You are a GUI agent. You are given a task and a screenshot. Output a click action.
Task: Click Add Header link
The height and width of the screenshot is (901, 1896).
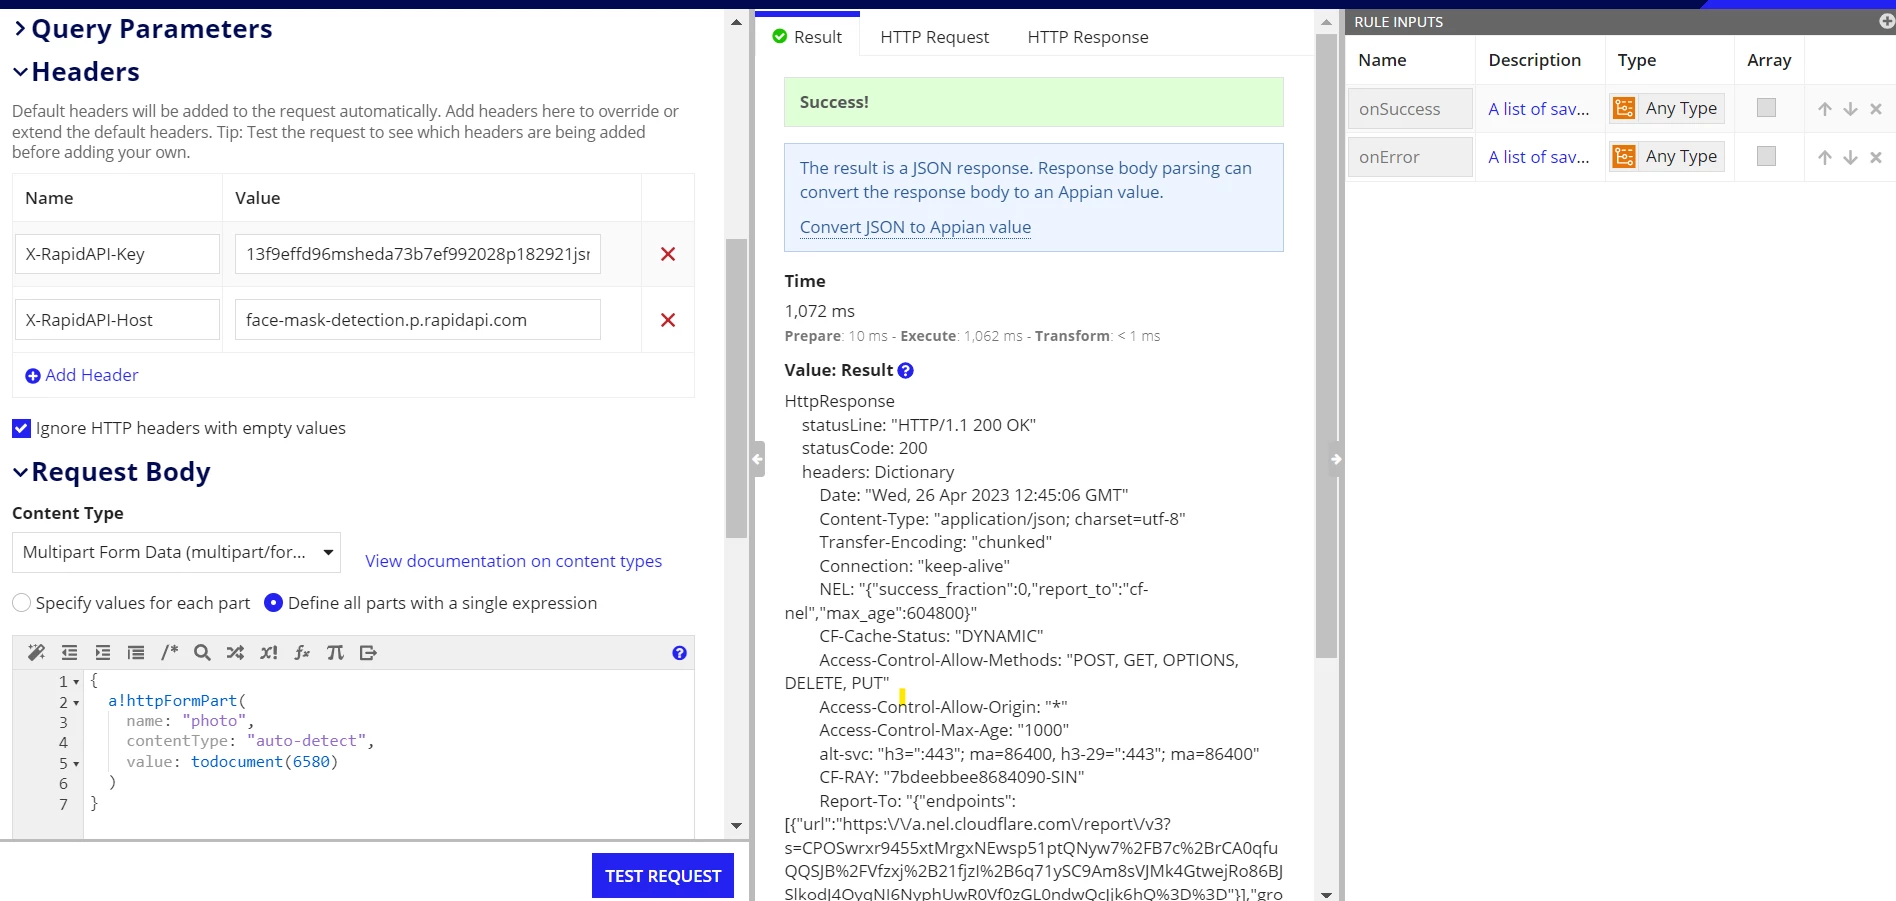tap(82, 375)
